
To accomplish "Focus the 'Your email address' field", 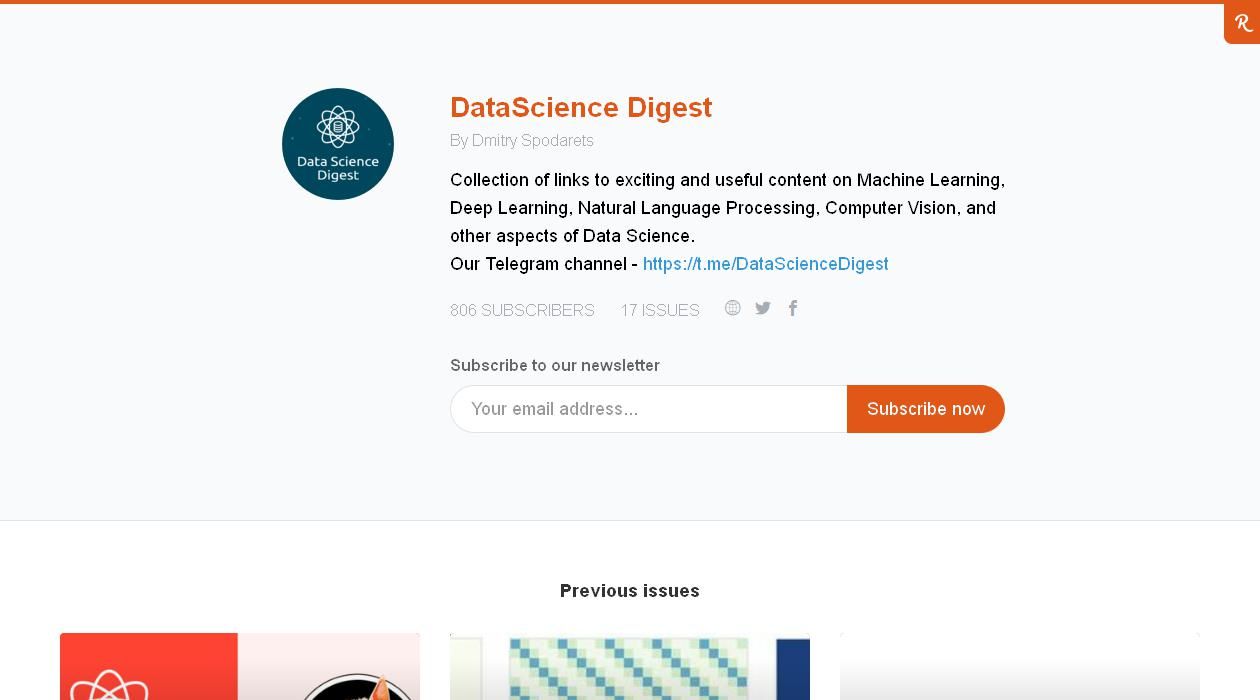I will point(648,409).
